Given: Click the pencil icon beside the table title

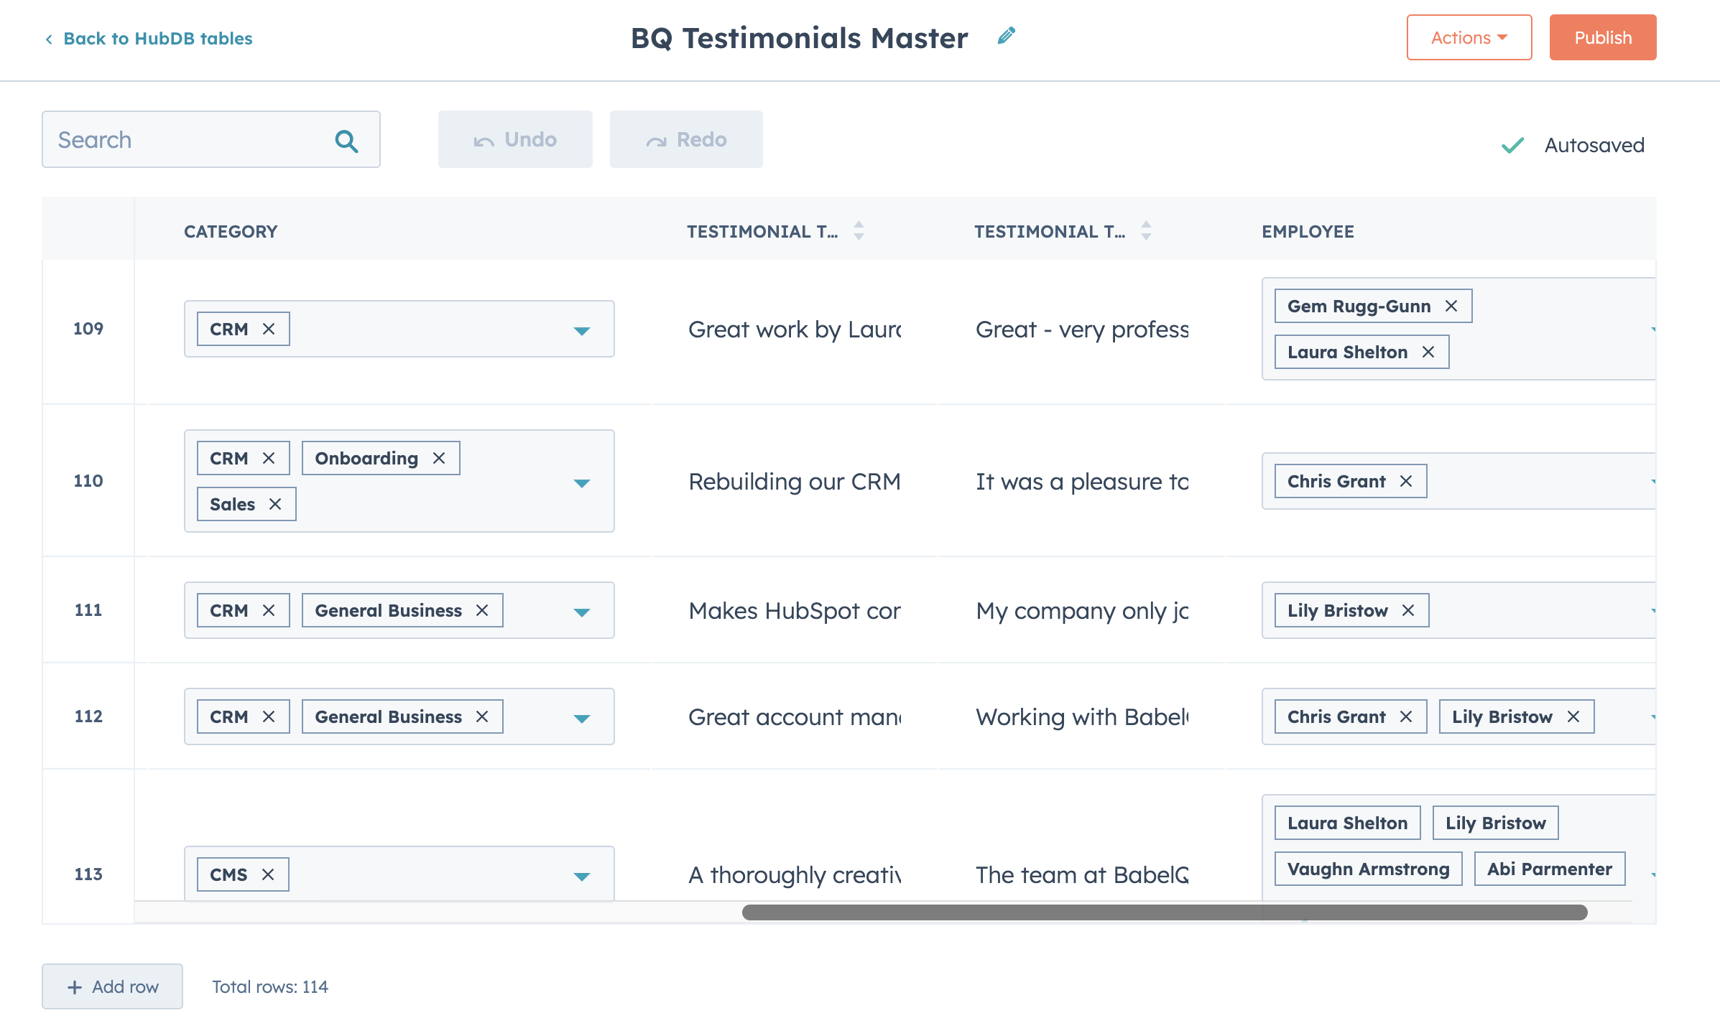Looking at the screenshot, I should [1006, 36].
